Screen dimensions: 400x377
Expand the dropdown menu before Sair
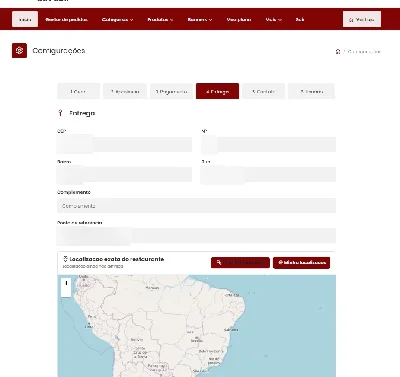pos(274,20)
